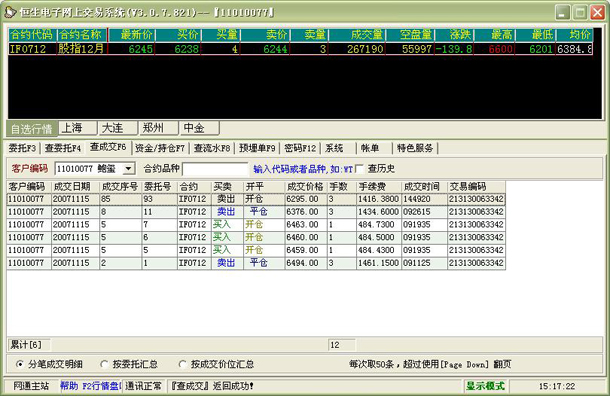
Task: Close the trading system window
Action: point(597,12)
